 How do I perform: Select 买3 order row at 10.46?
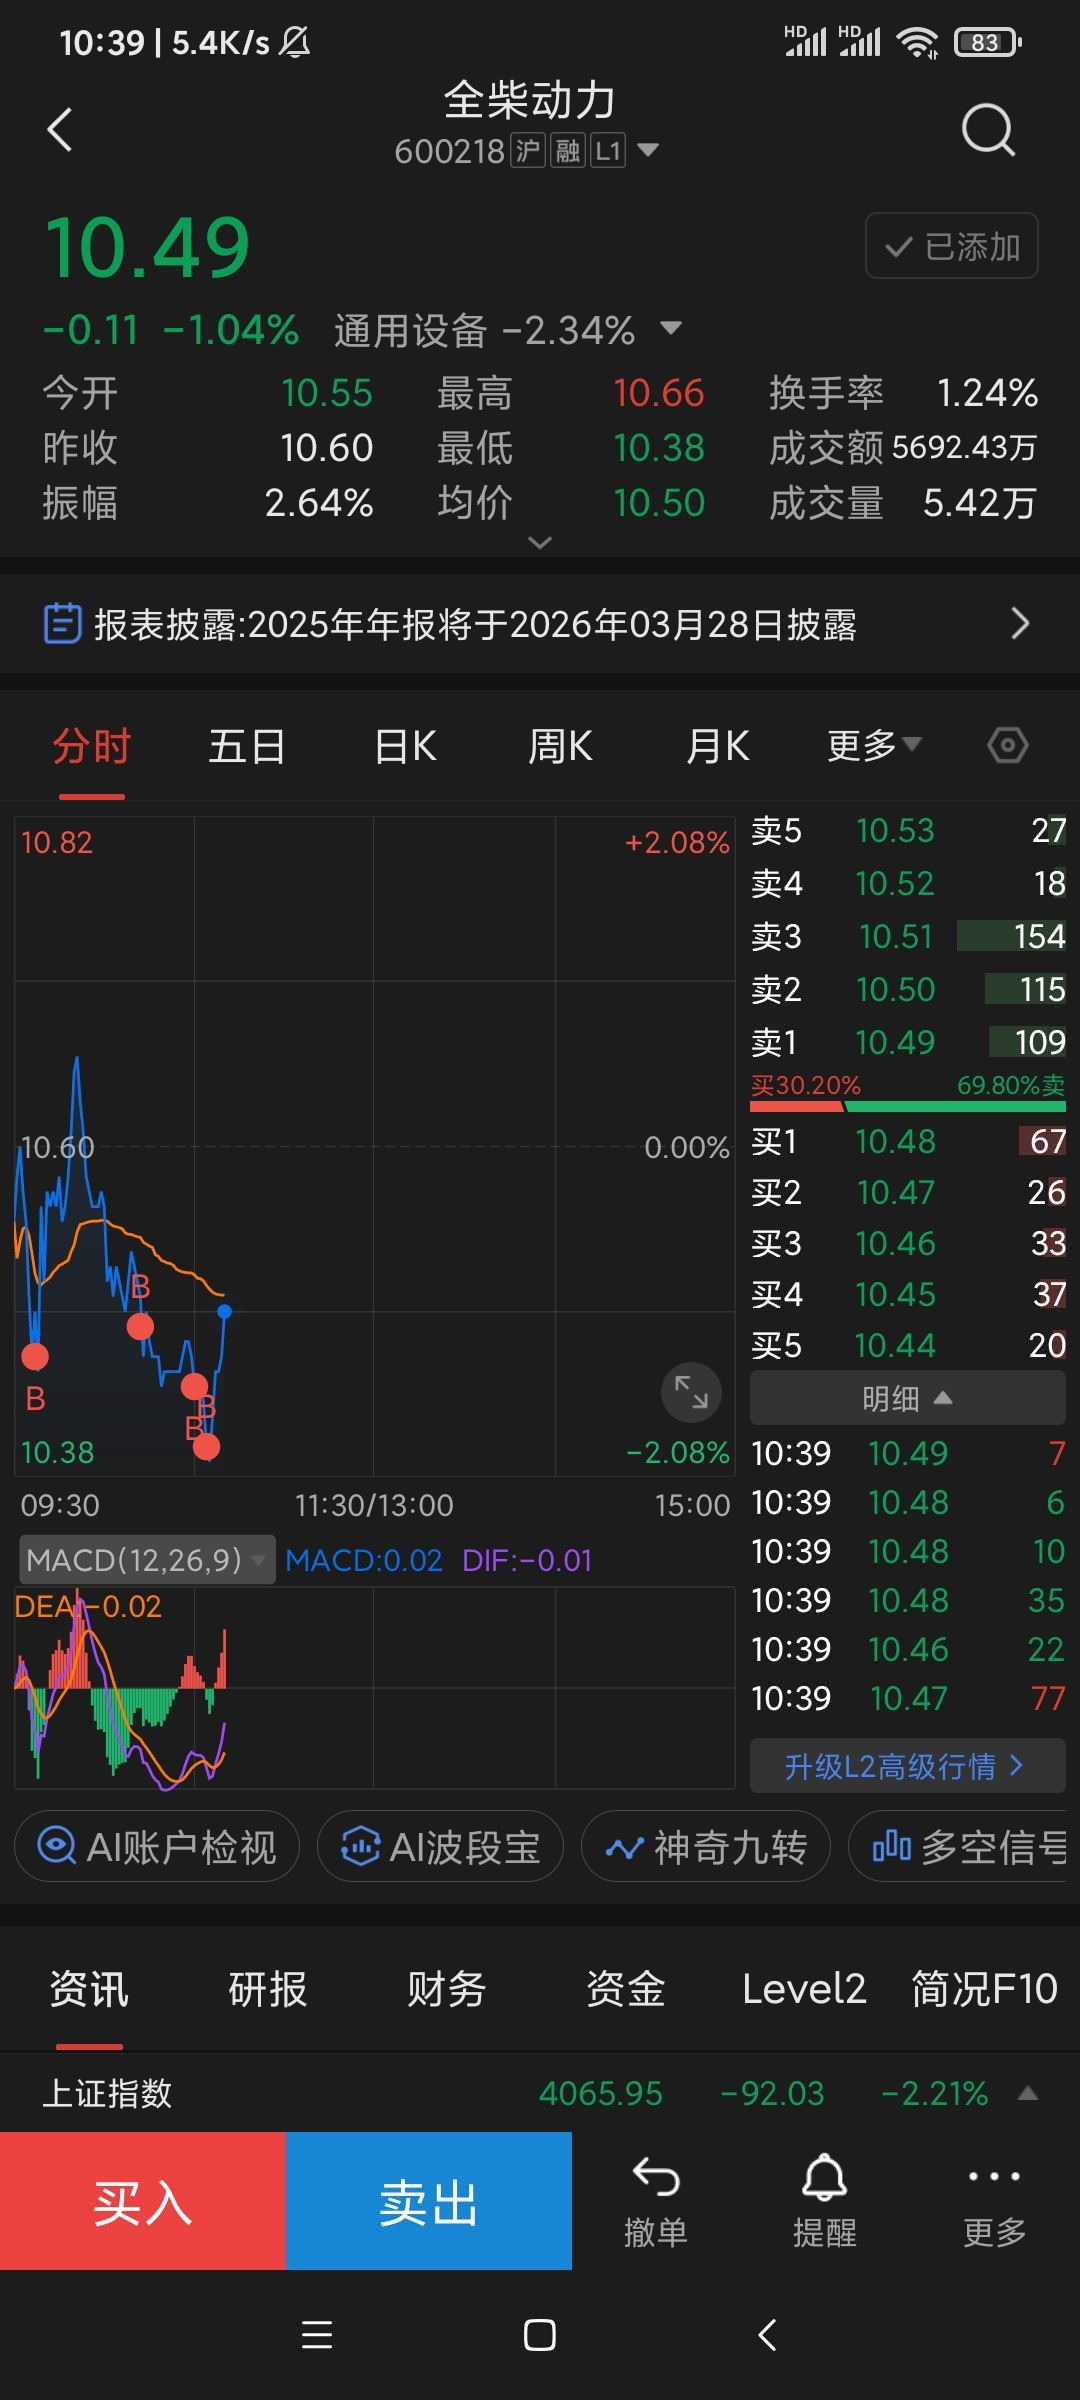[x=908, y=1243]
